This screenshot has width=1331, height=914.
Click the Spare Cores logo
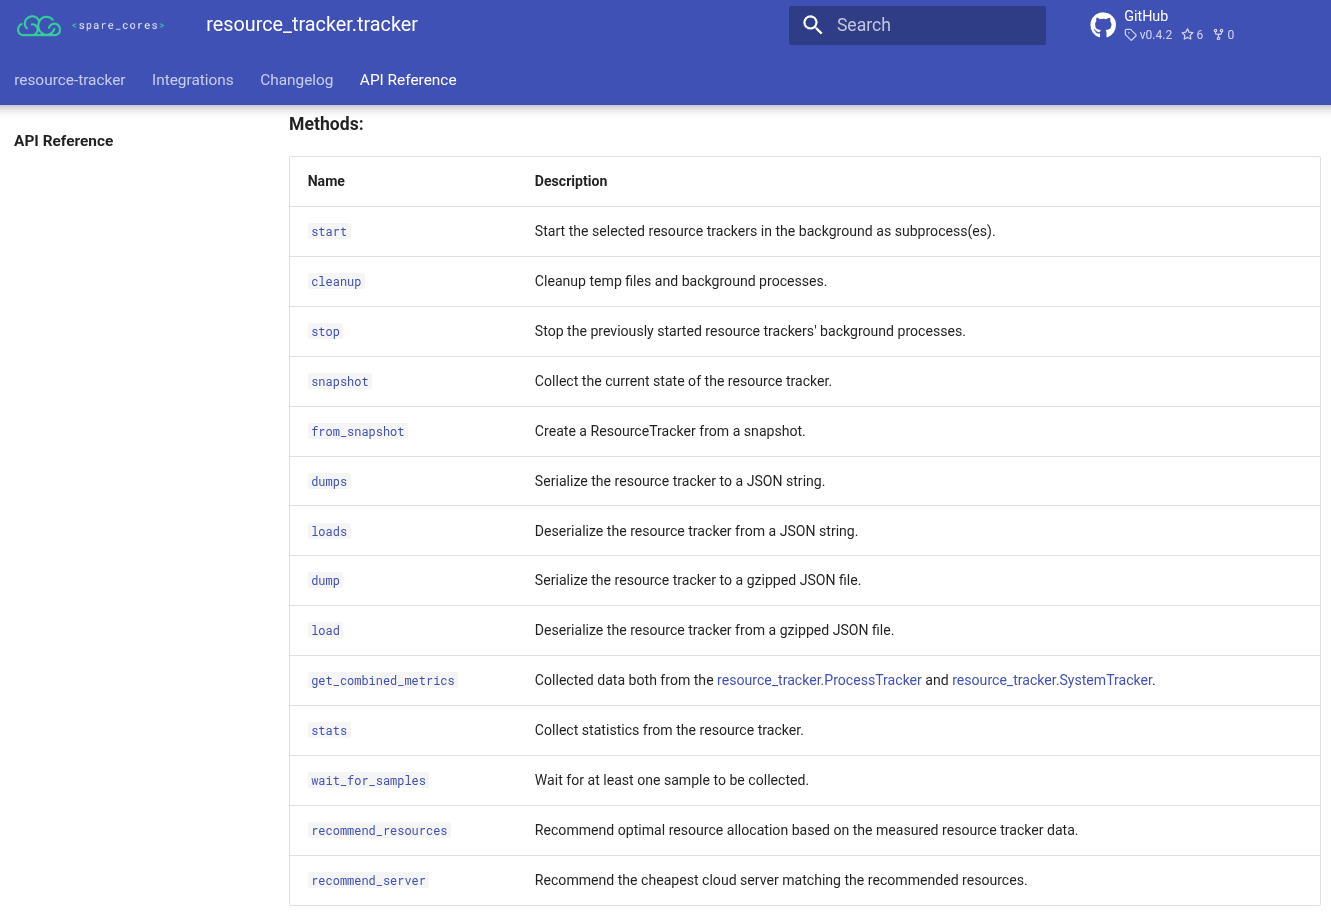coord(90,25)
